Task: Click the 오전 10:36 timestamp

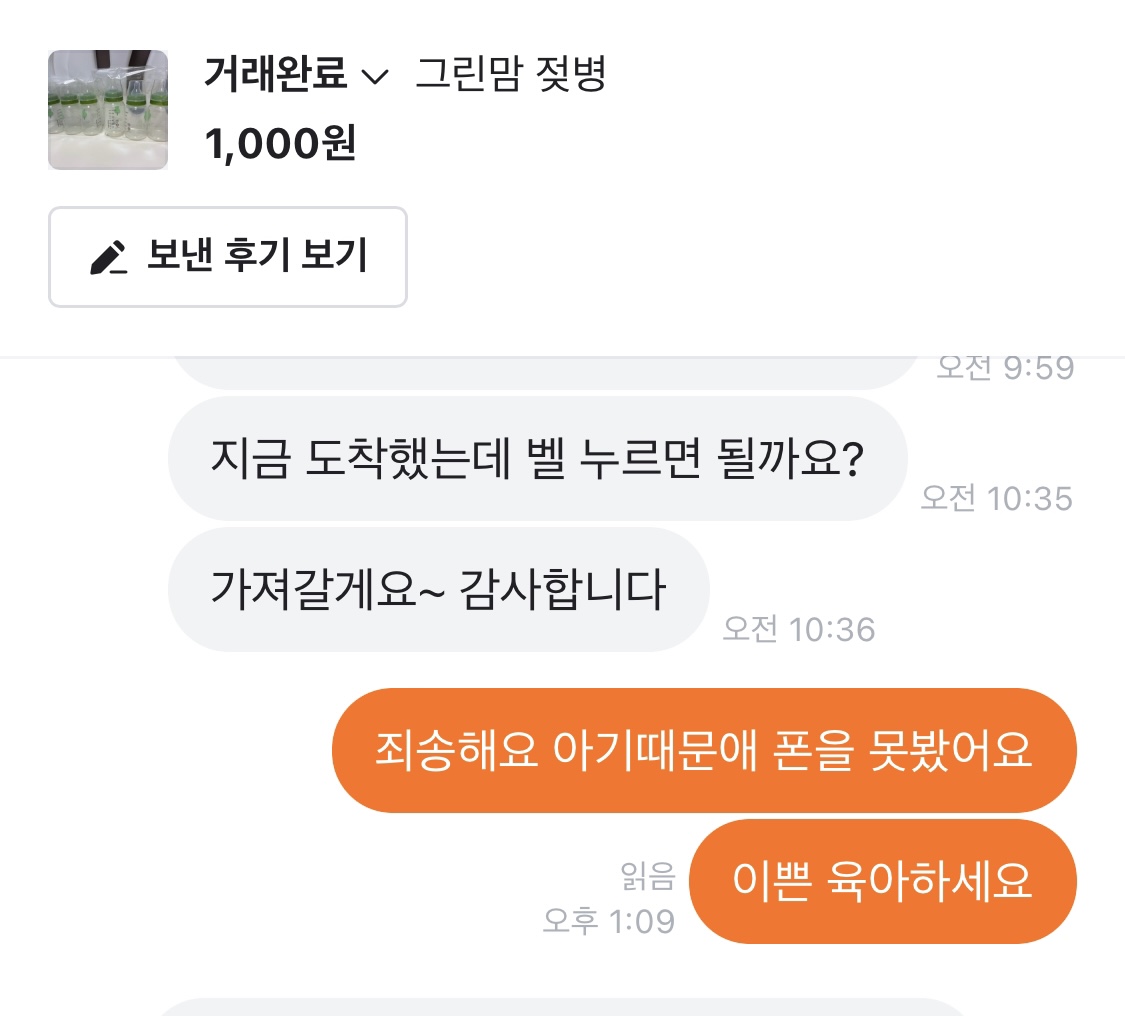Action: click(x=798, y=630)
